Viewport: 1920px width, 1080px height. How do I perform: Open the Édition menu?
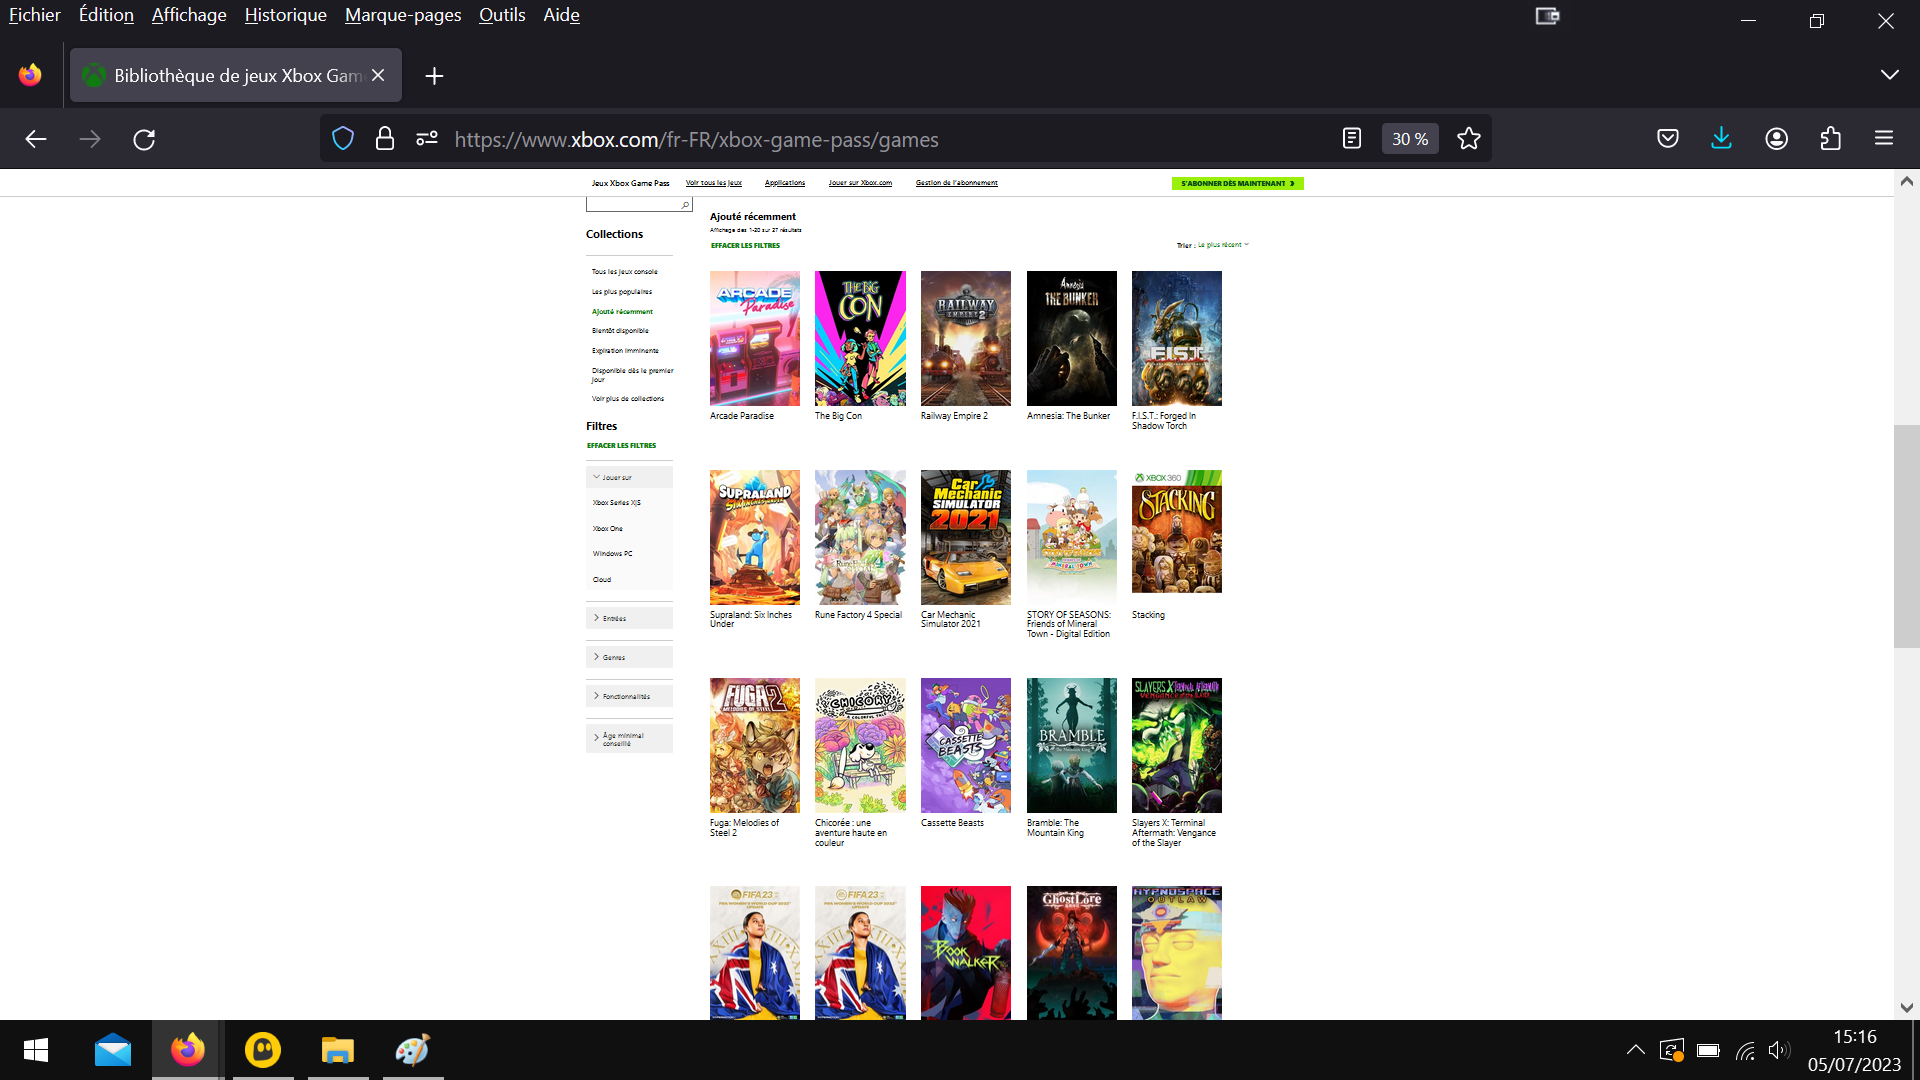pos(106,15)
